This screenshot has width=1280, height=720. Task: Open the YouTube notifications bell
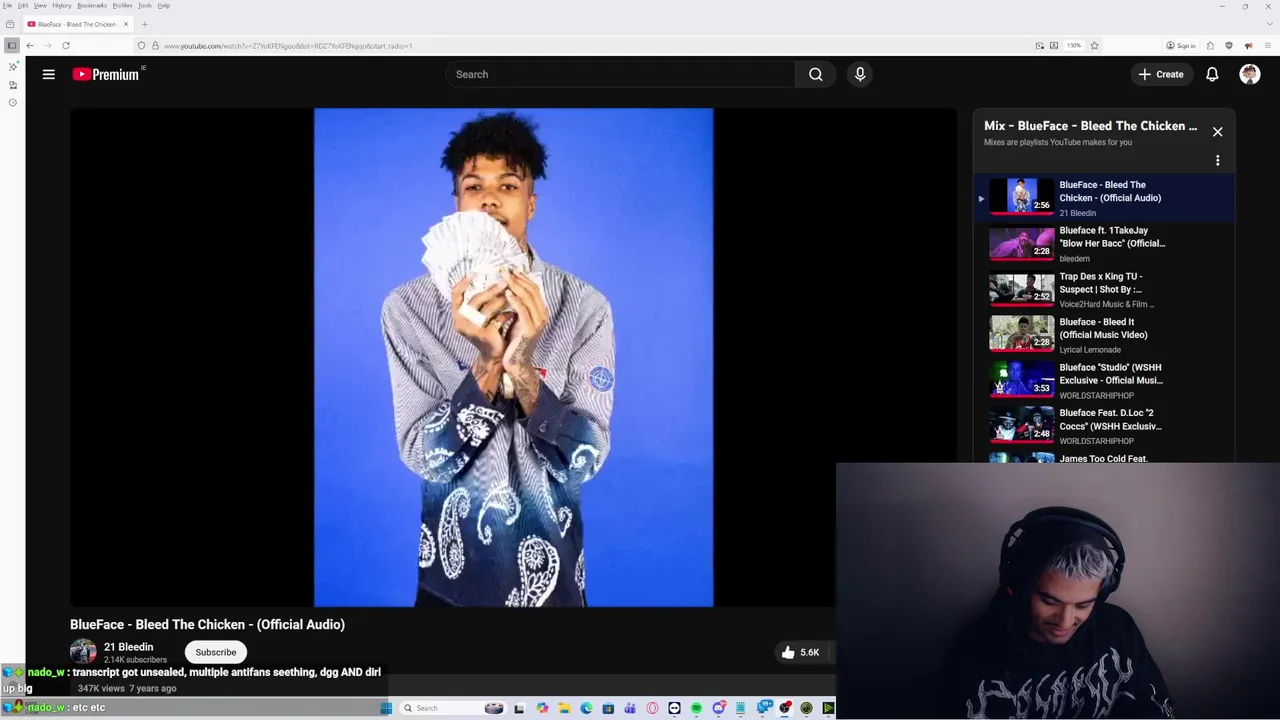[1212, 74]
